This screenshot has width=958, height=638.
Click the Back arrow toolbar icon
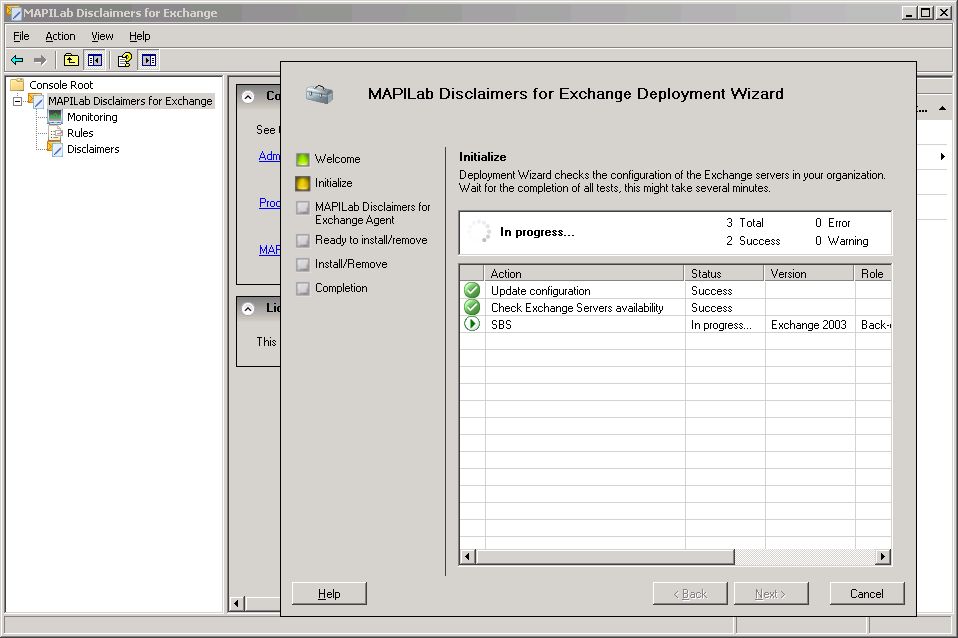[17, 60]
